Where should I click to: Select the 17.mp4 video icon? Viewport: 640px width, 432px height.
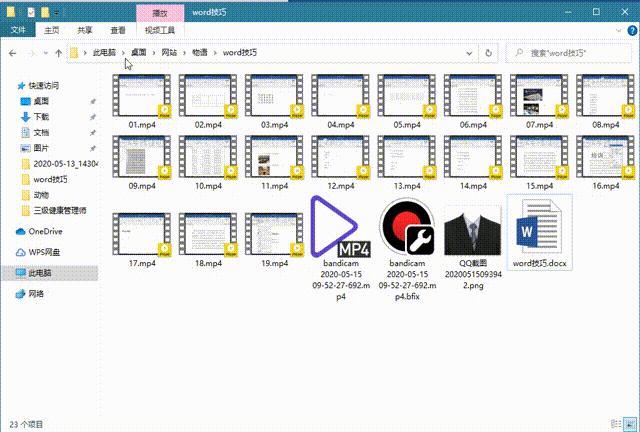[x=142, y=235]
